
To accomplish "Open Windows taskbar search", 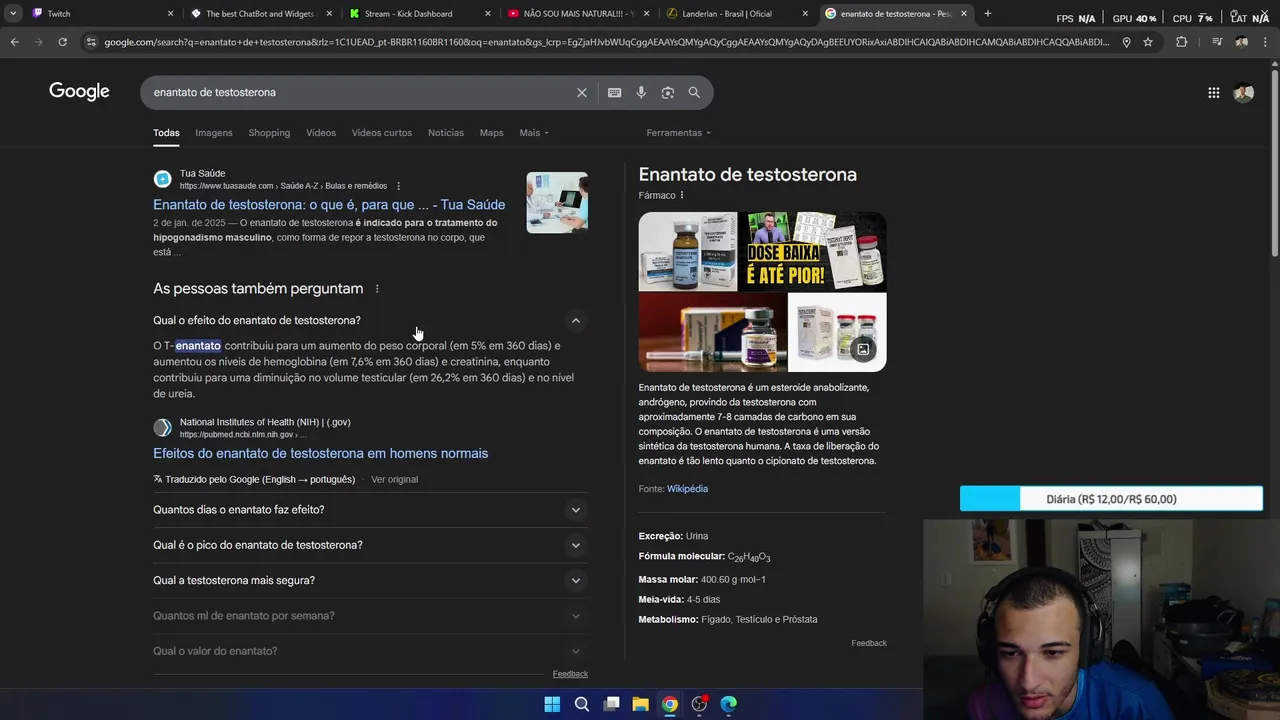I will coord(581,704).
